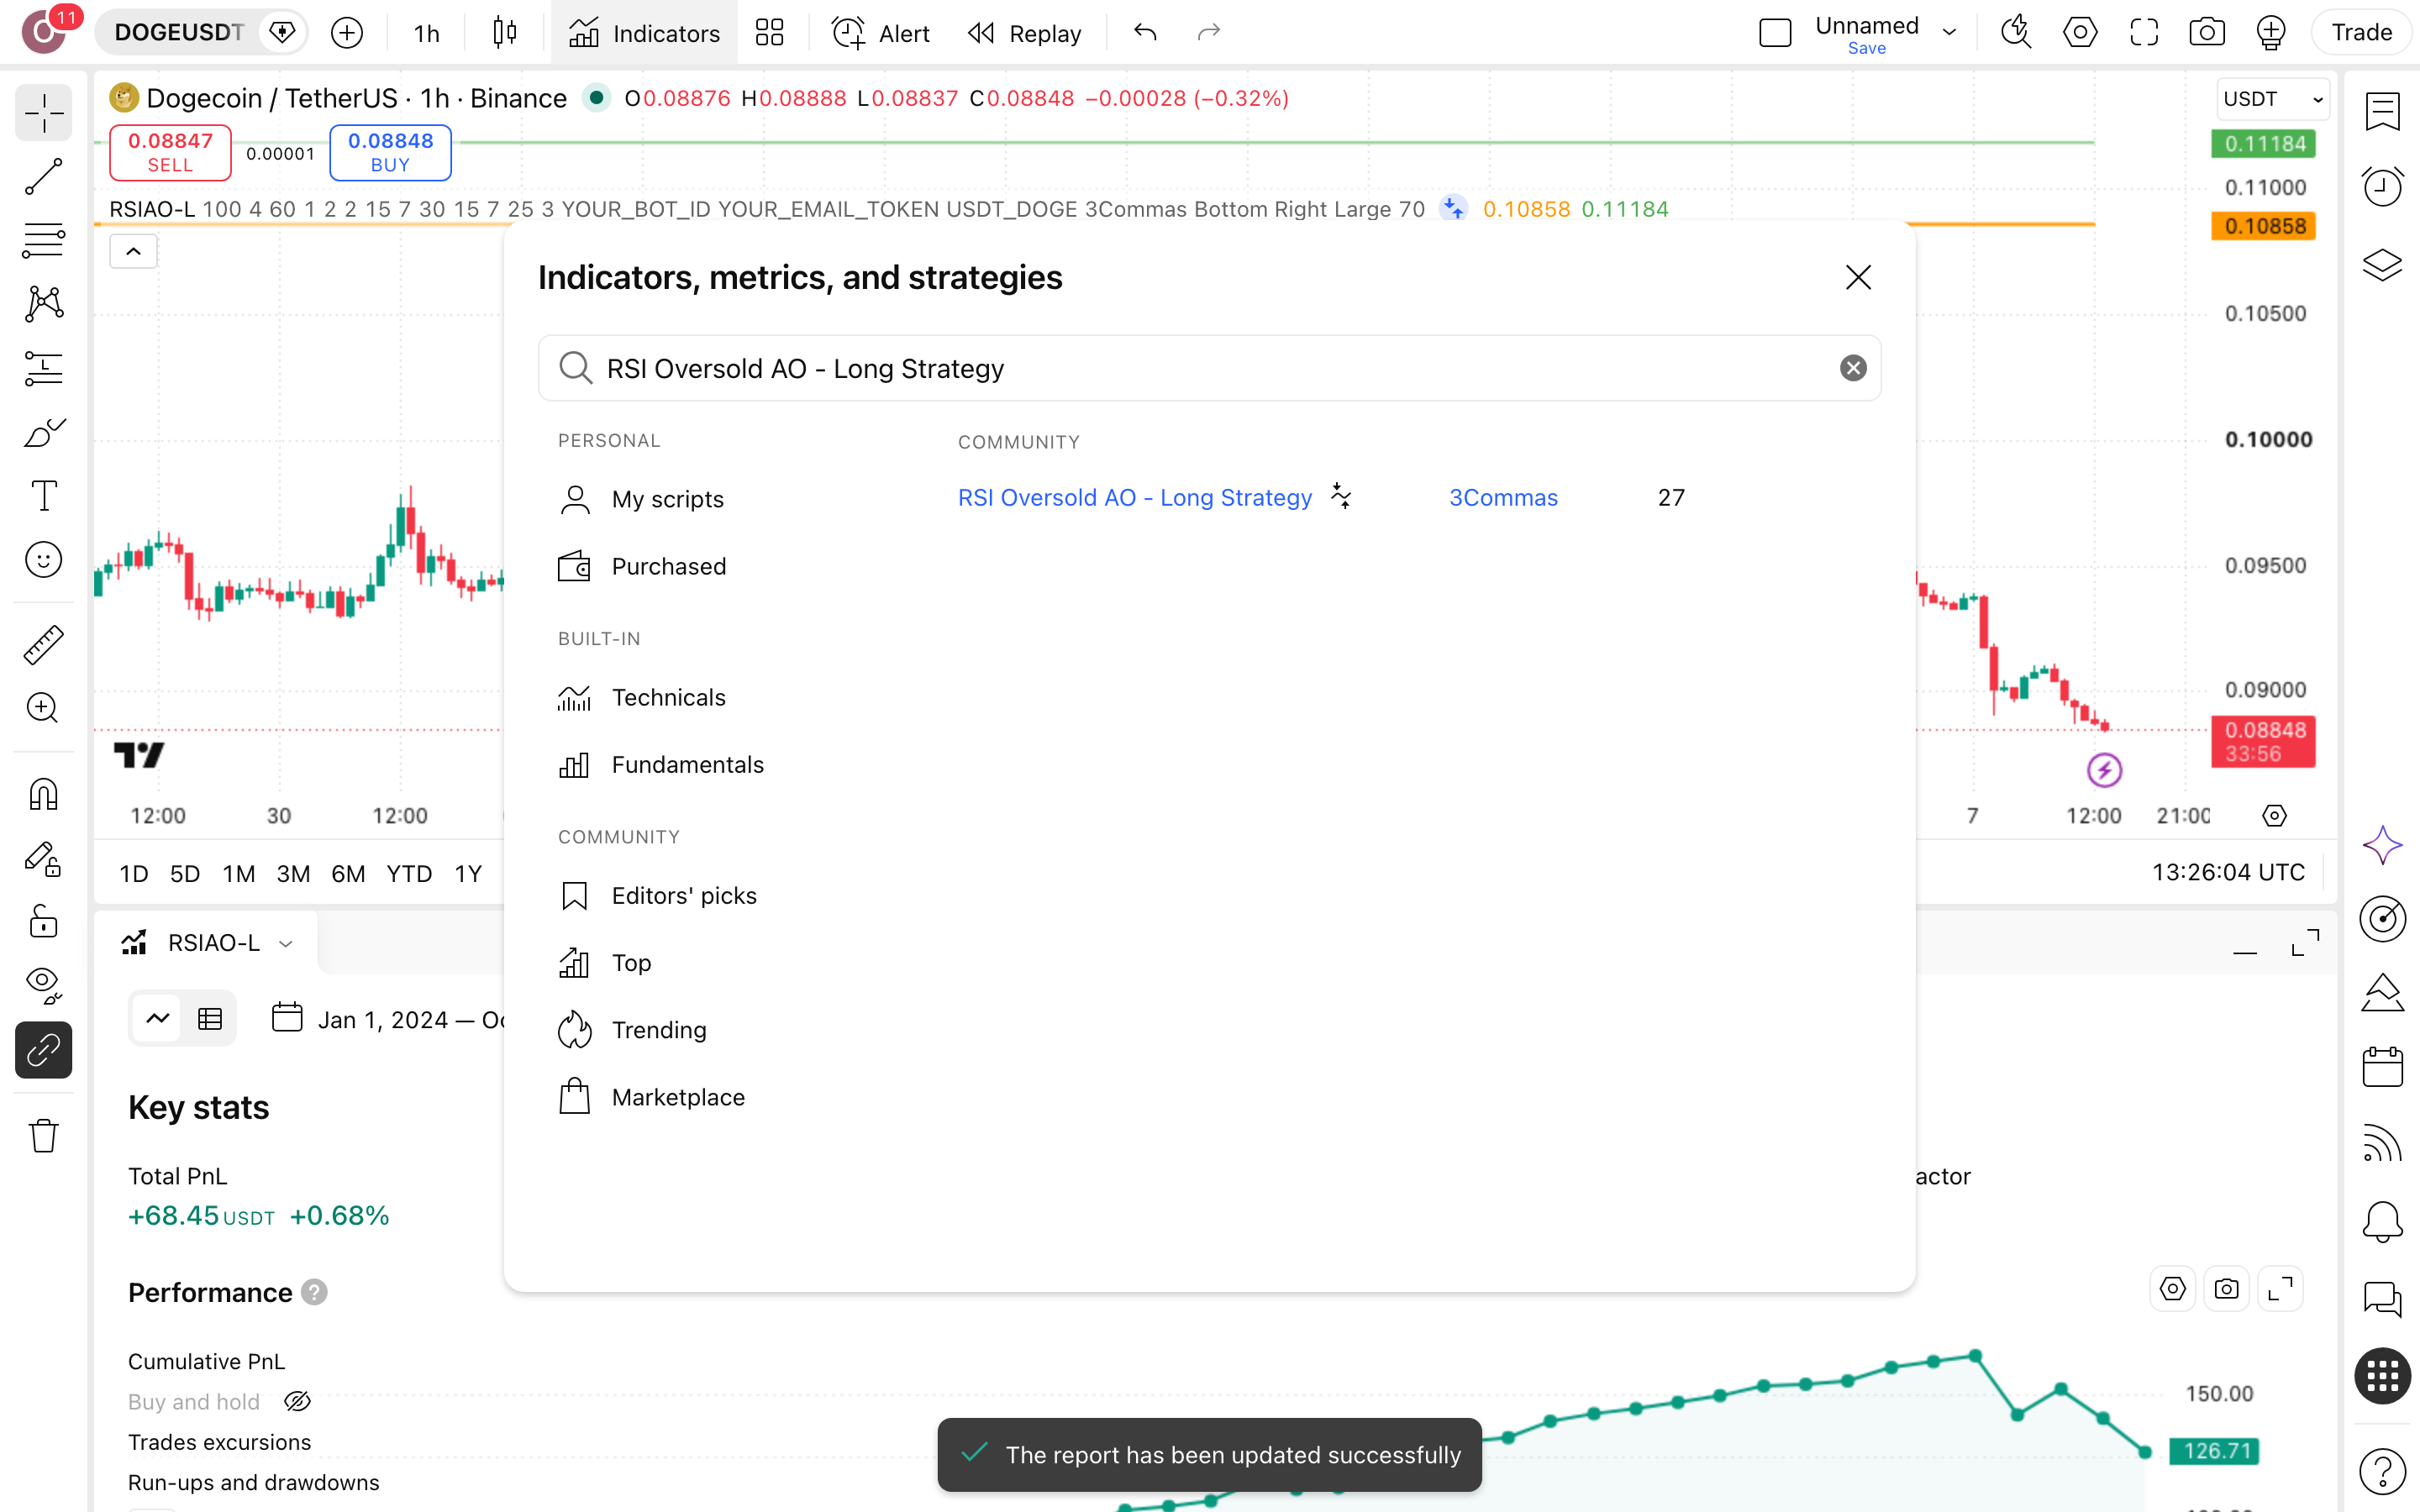Screen dimensions: 2420x1512
Task: Open the USDT currency dropdown
Action: [2272, 99]
